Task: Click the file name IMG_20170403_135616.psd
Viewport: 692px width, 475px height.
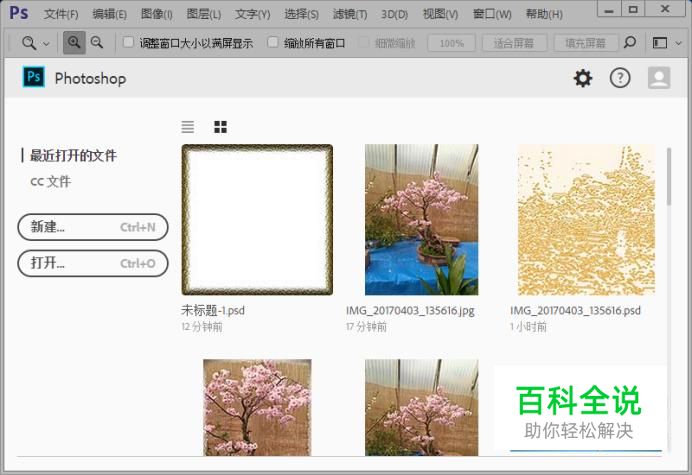Action: coord(575,311)
